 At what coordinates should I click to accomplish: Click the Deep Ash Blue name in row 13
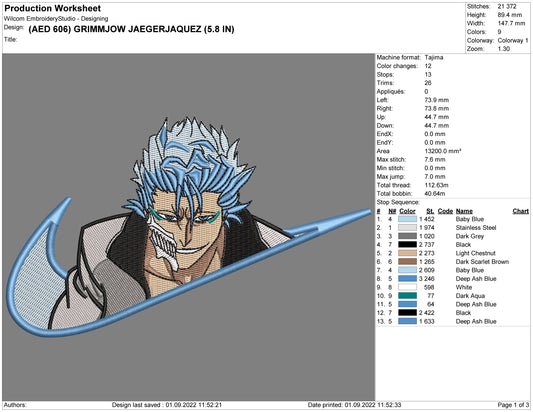(x=476, y=321)
